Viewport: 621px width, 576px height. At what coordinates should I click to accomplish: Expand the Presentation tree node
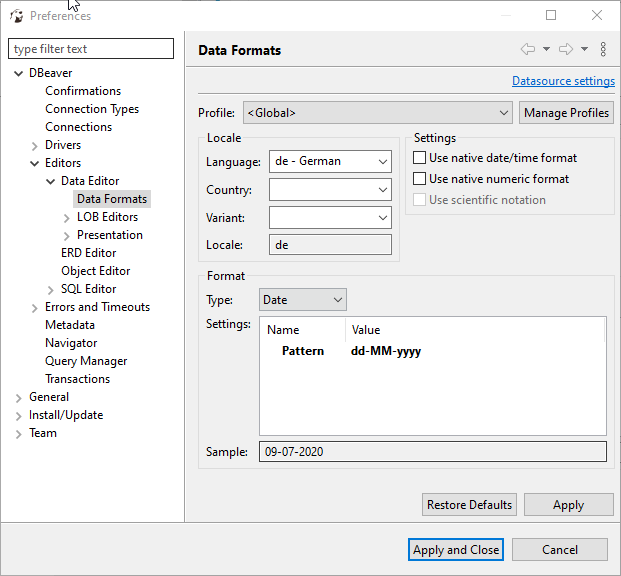pyautogui.click(x=67, y=236)
